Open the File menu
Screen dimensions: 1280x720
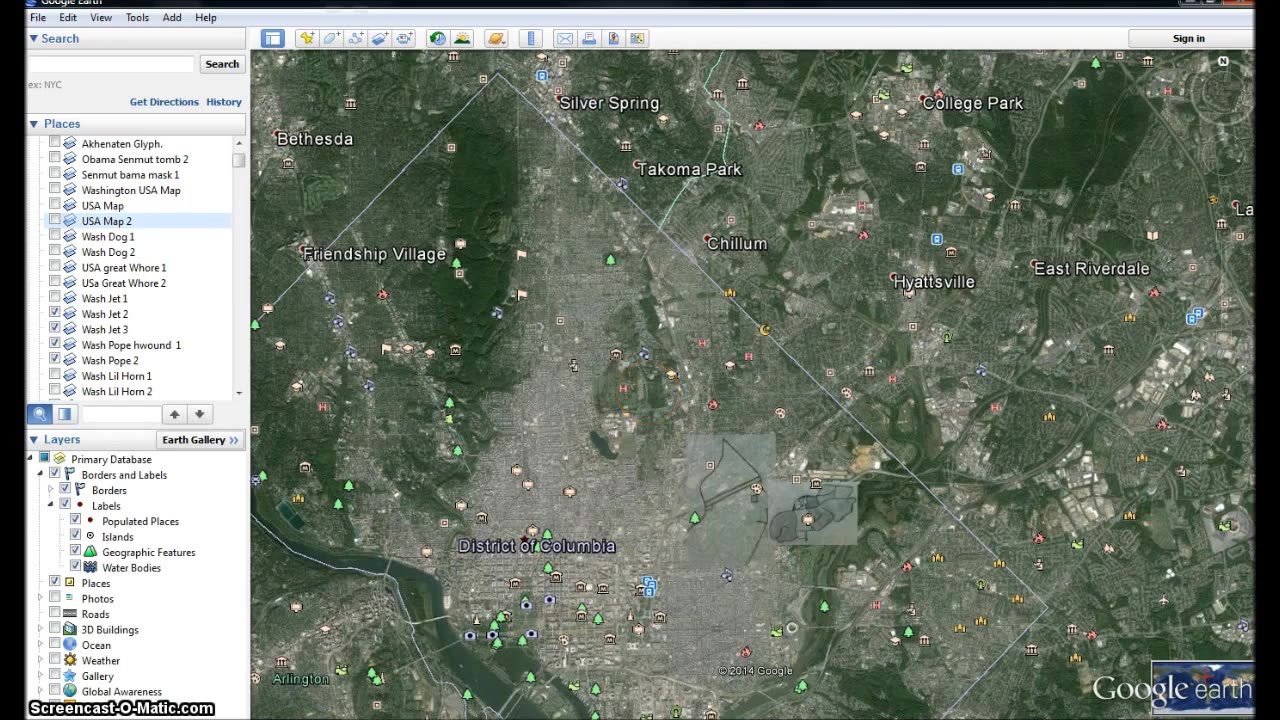[x=38, y=18]
